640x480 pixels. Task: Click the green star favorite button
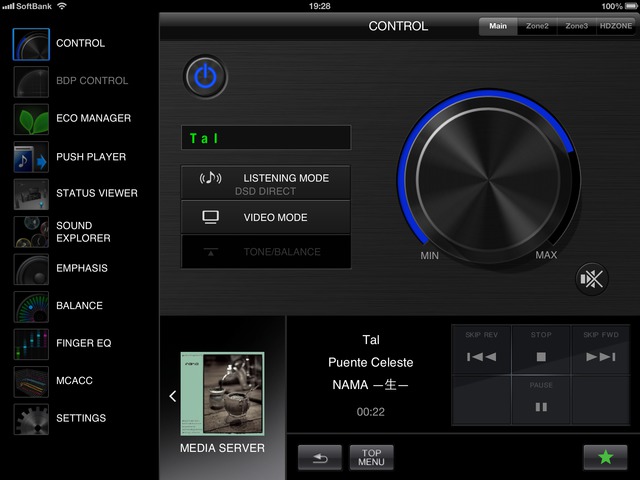(605, 457)
